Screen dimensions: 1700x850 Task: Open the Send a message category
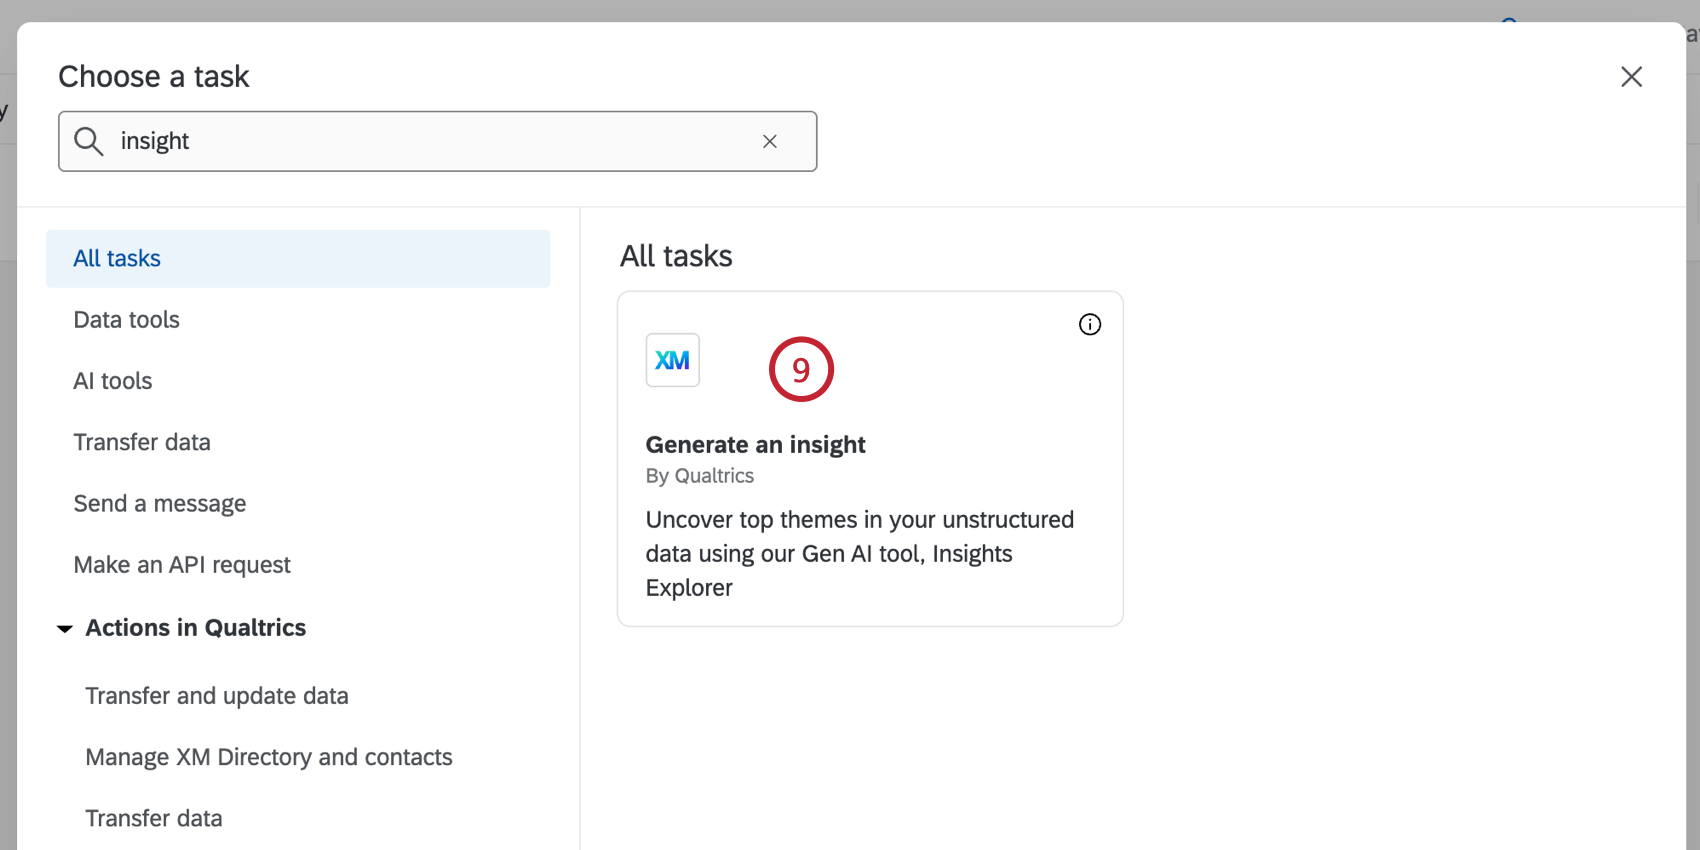(160, 504)
